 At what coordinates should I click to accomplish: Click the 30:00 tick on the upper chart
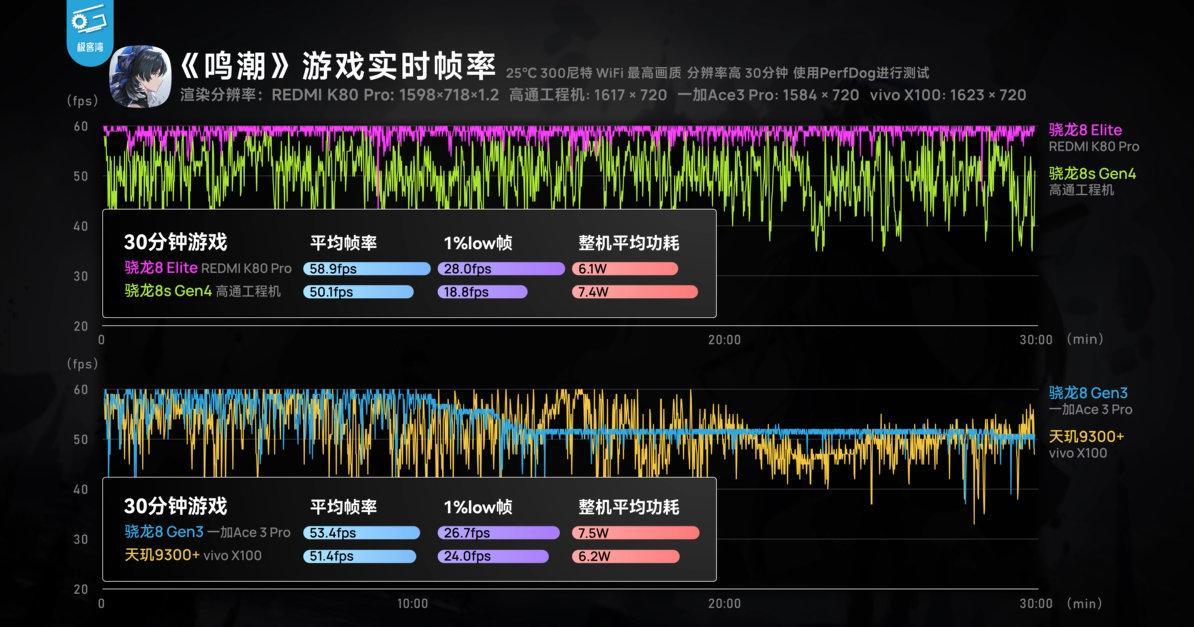pos(1036,340)
